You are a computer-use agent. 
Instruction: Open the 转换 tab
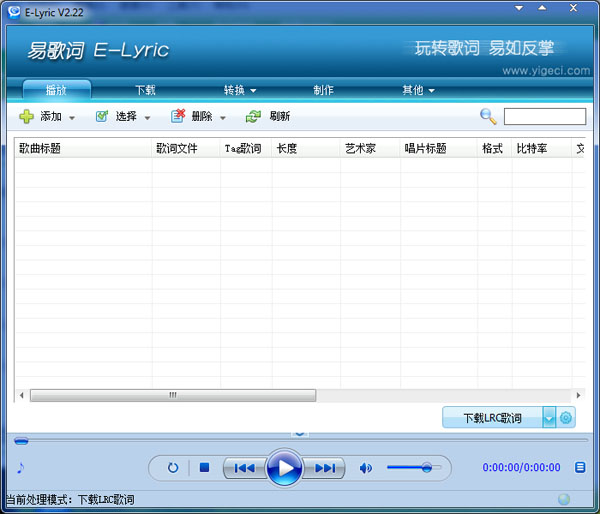234,90
